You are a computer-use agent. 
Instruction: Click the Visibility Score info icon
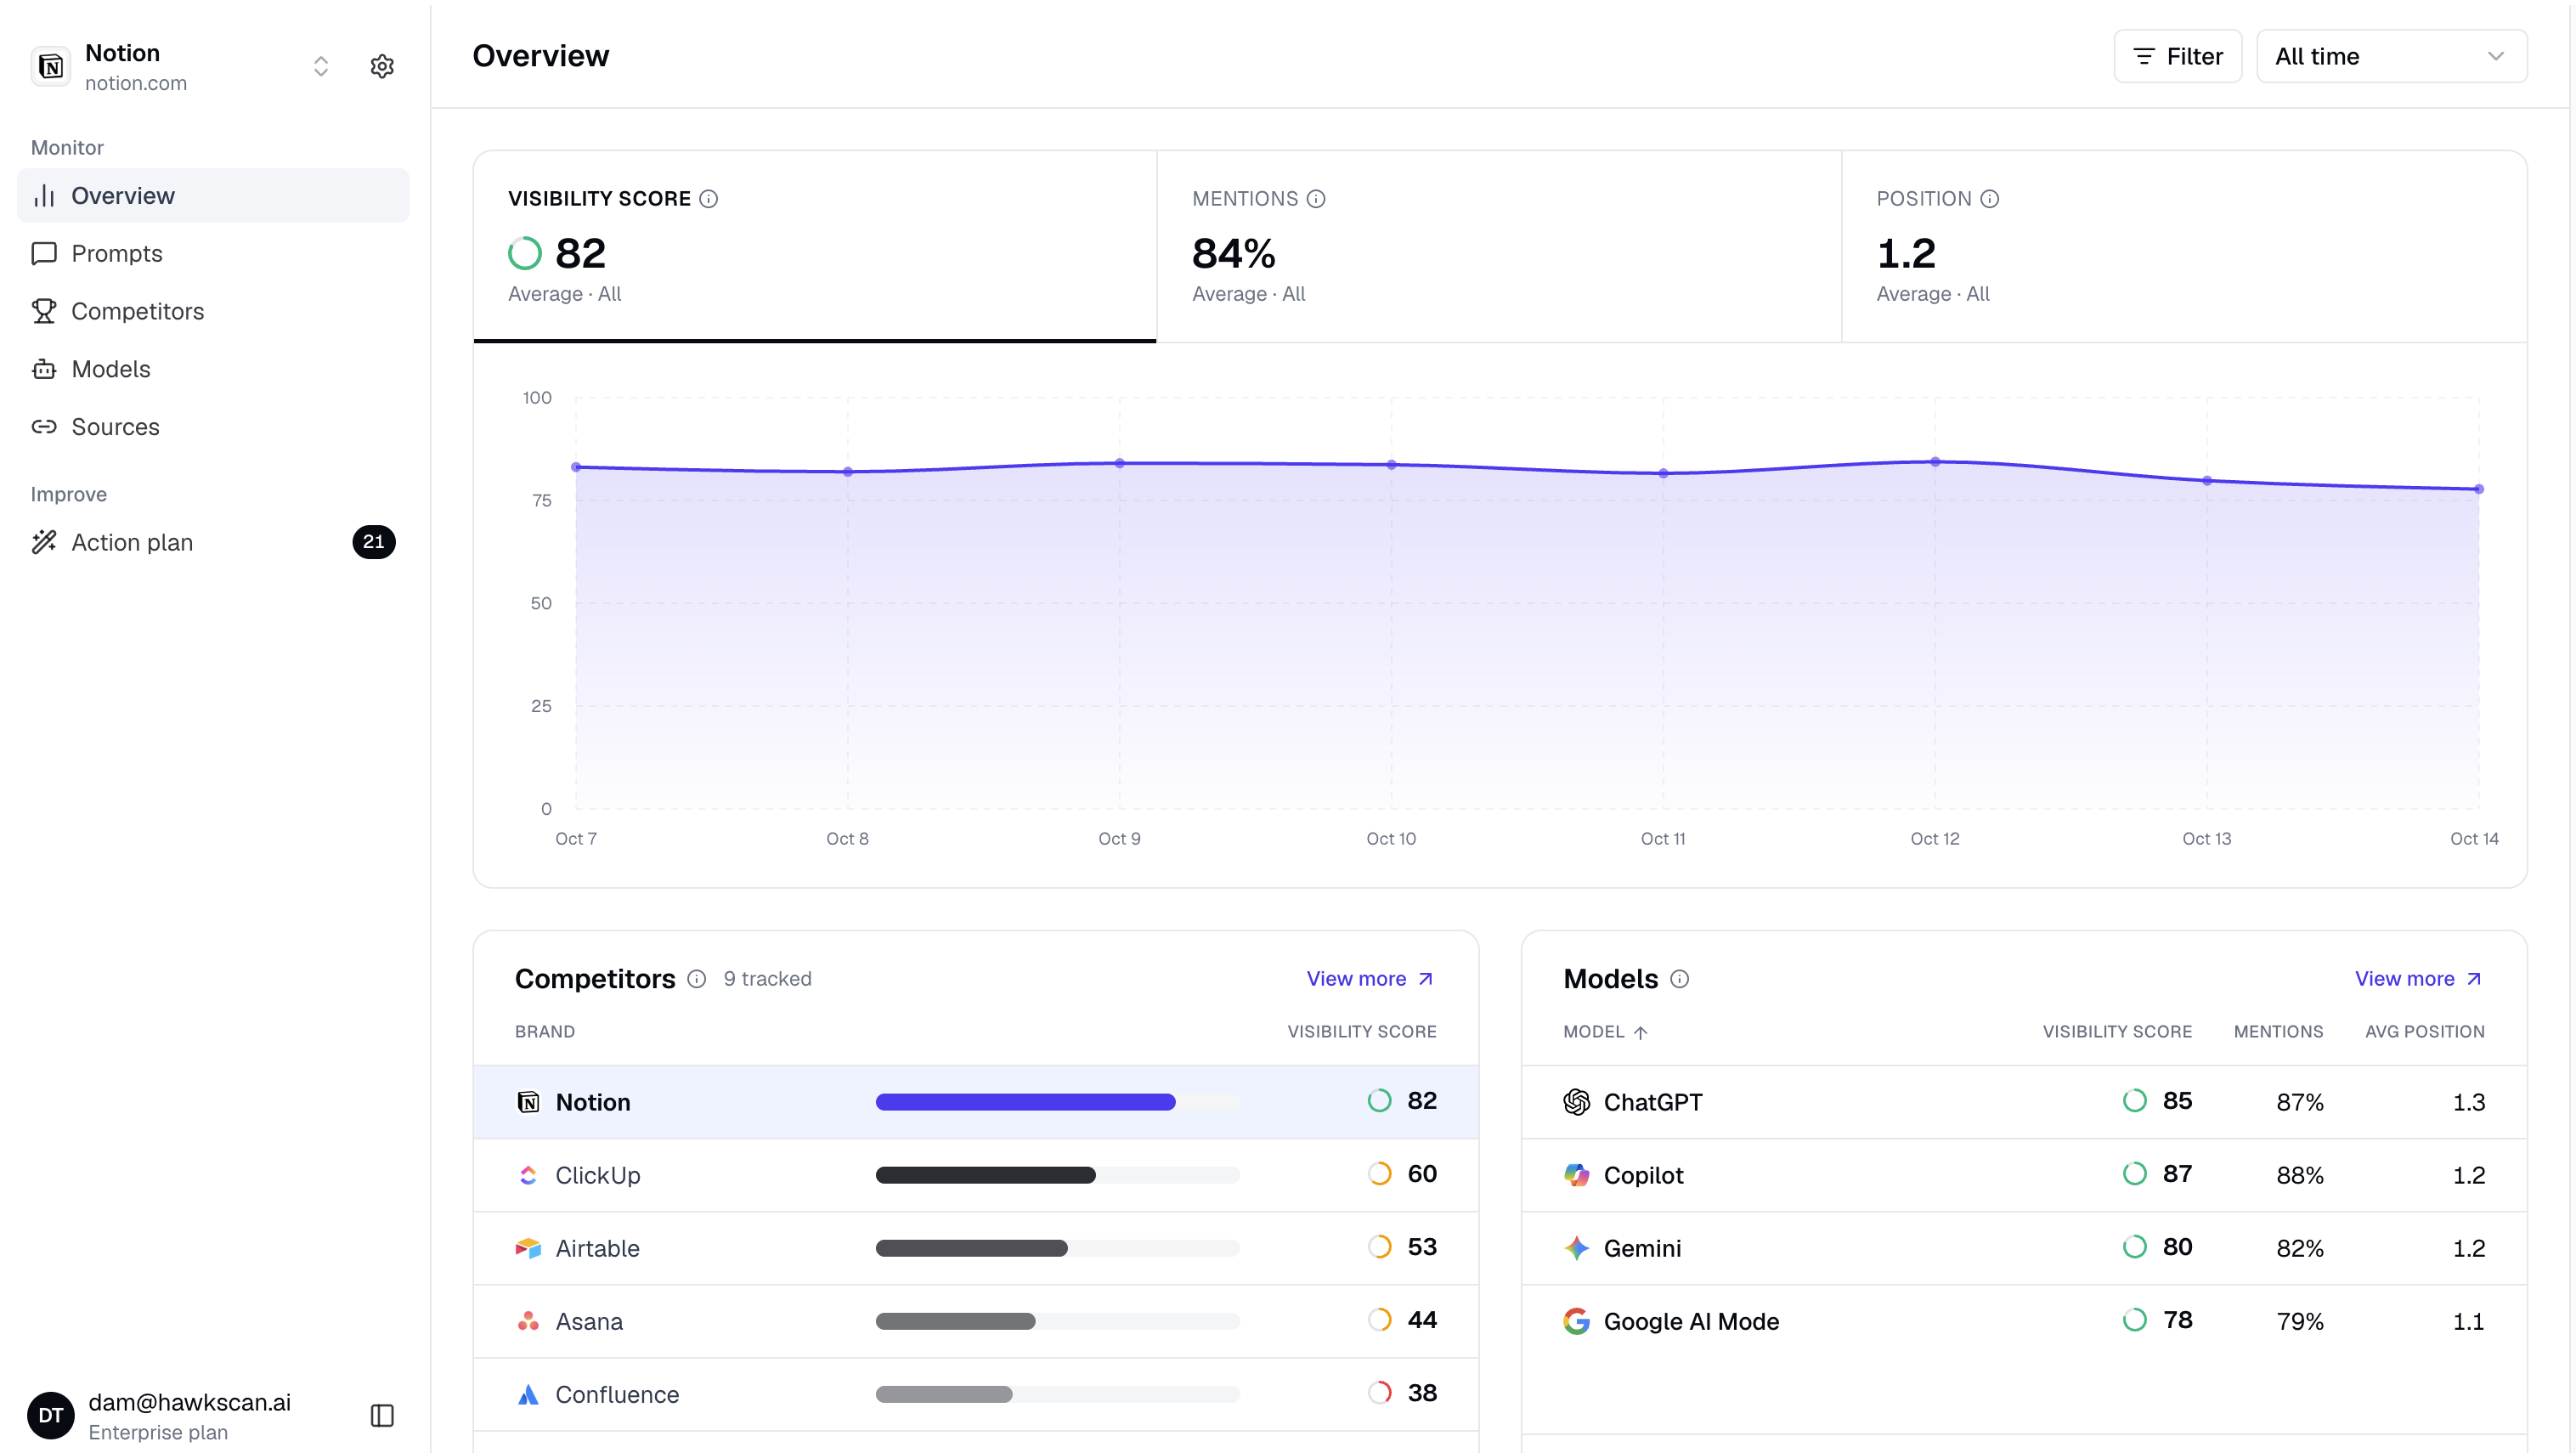[x=708, y=199]
